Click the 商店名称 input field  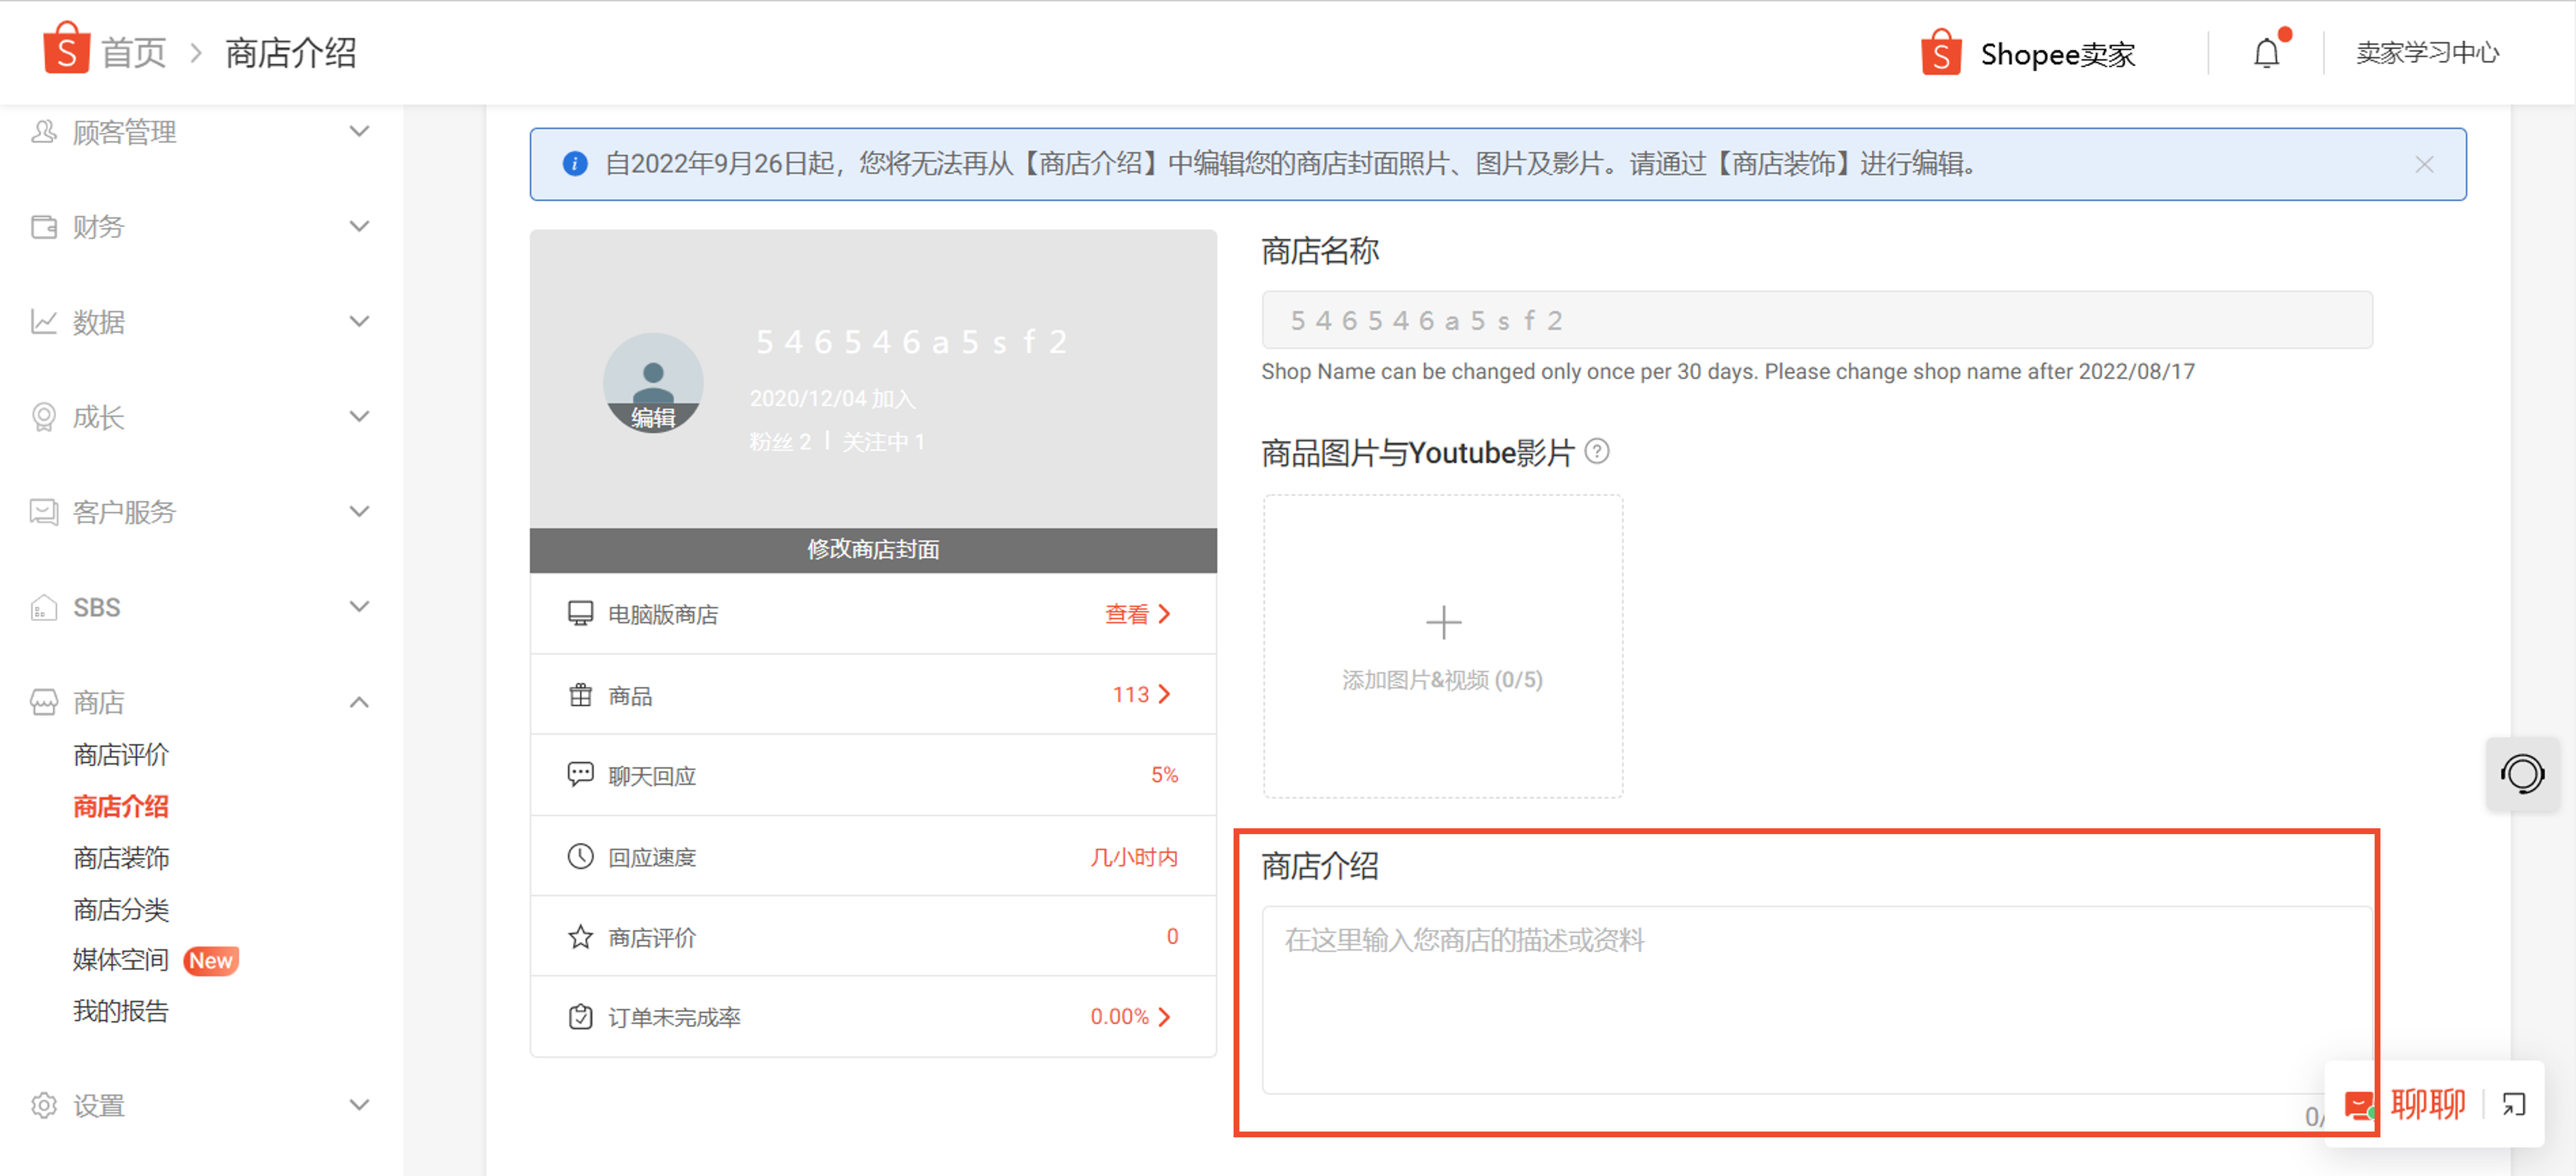coord(1816,320)
